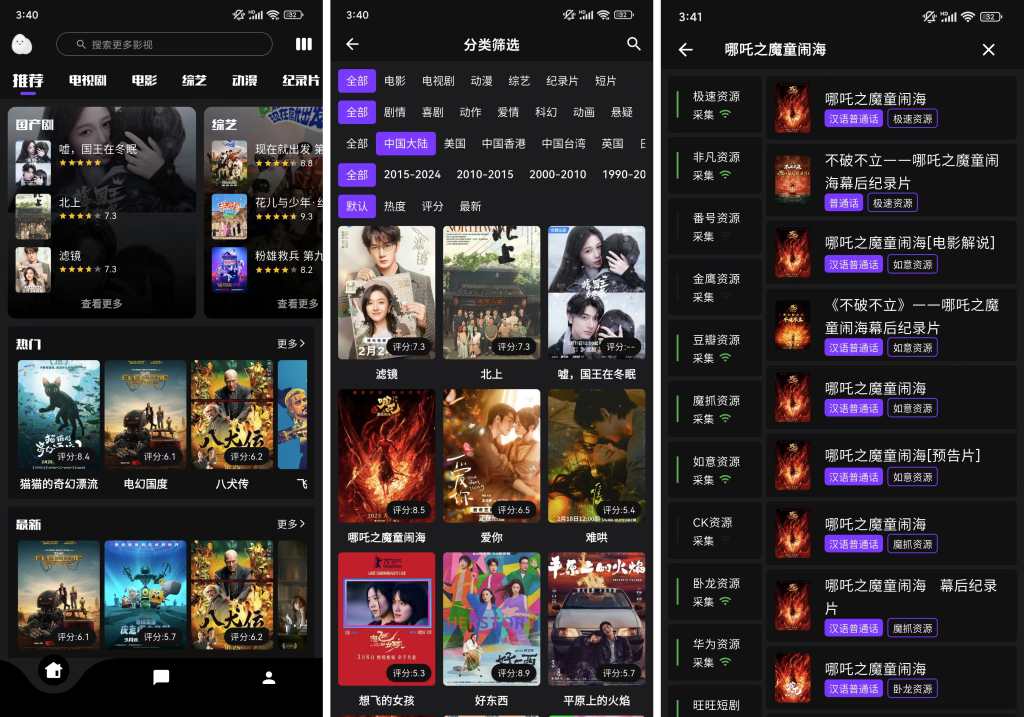
Task: Tap the 卧龙资源 tag on last result
Action: pos(912,689)
